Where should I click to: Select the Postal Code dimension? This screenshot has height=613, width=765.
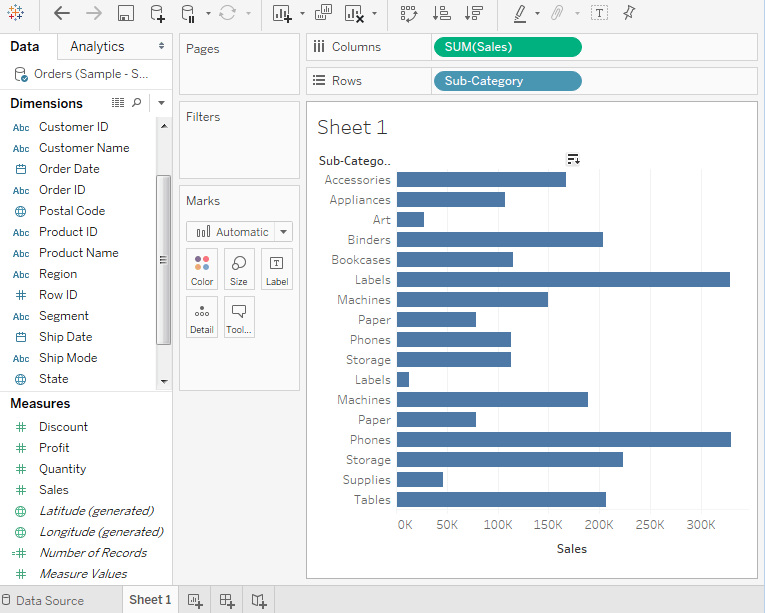(x=72, y=211)
